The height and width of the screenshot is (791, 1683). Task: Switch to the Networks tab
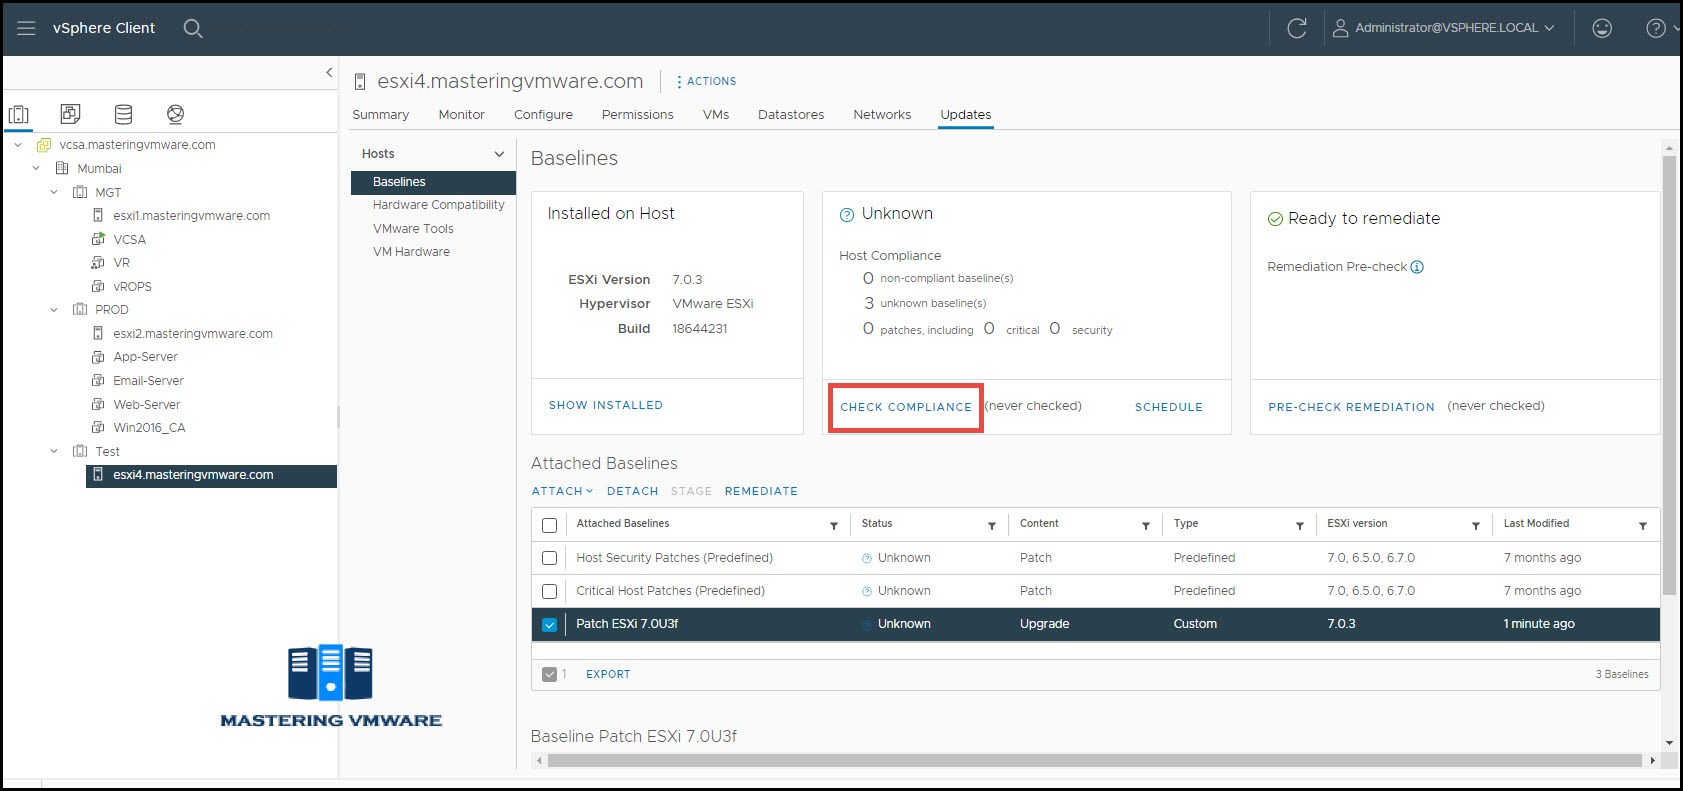882,115
